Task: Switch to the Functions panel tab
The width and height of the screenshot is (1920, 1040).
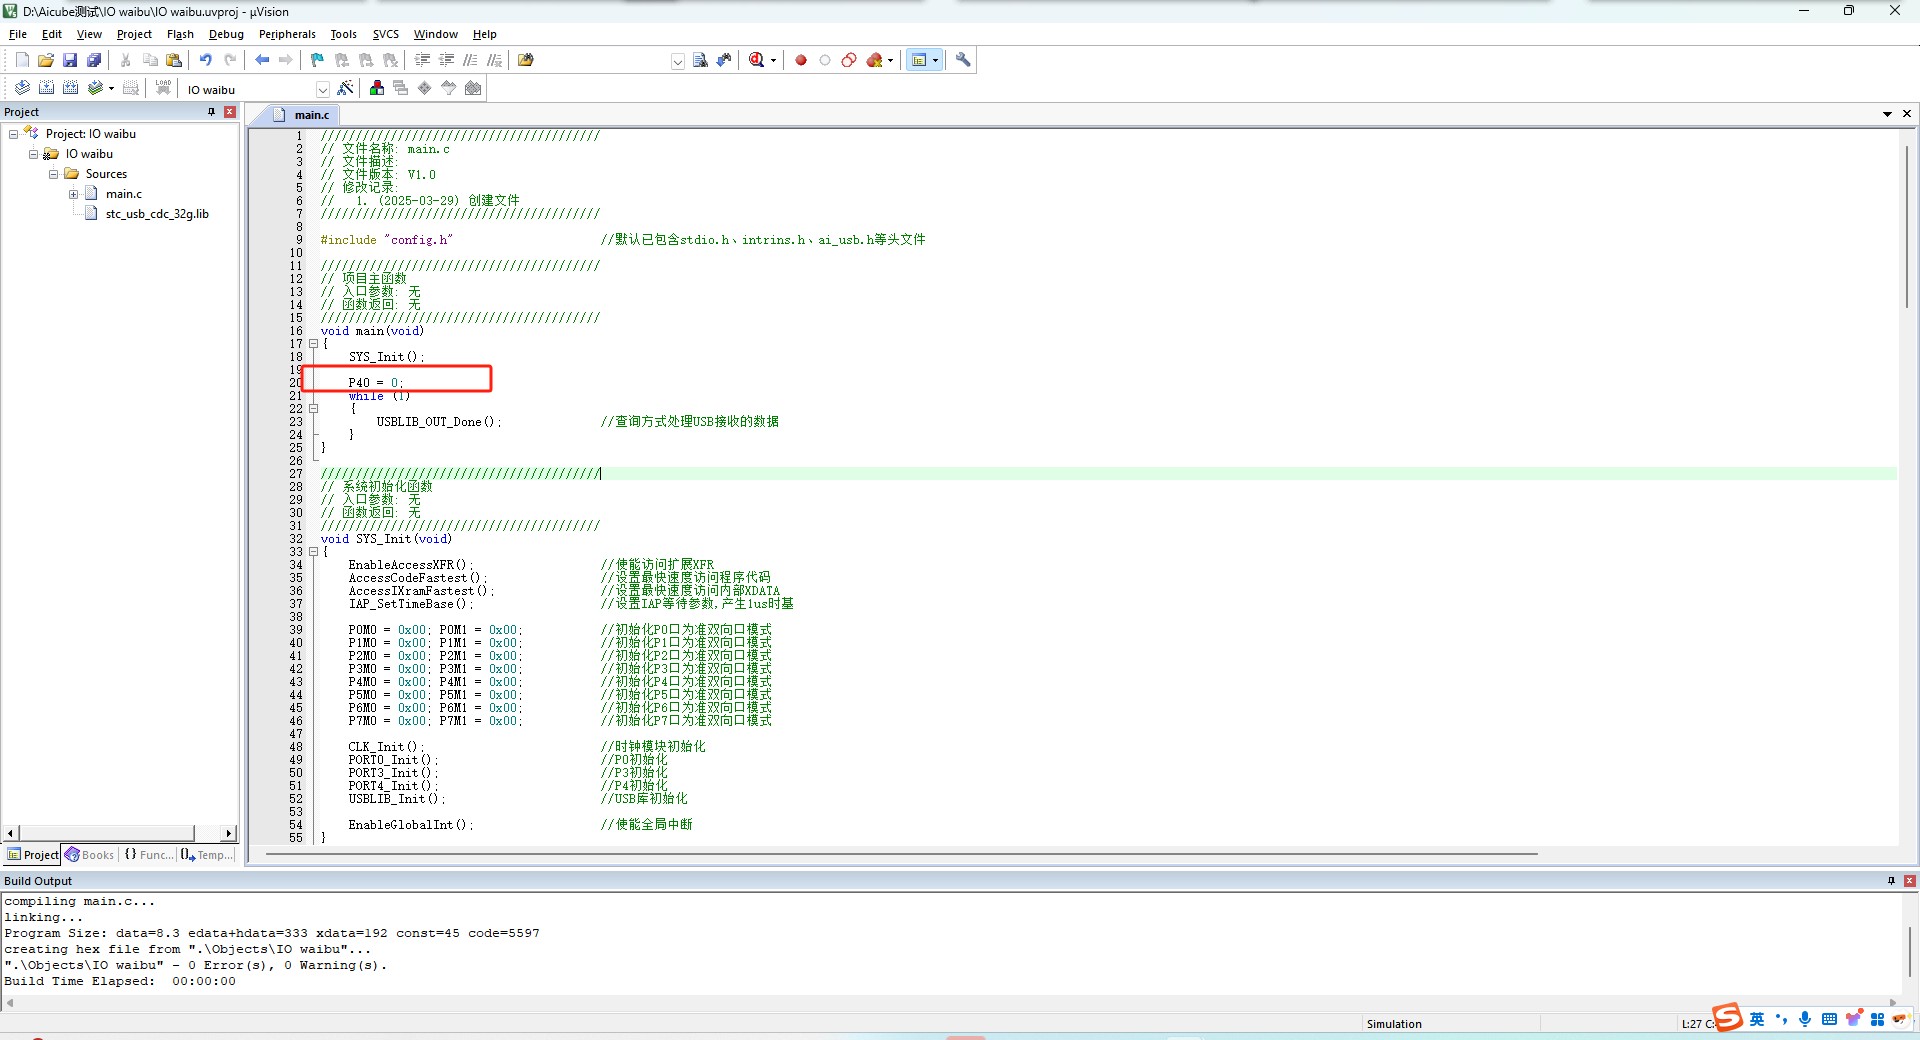Action: point(148,855)
